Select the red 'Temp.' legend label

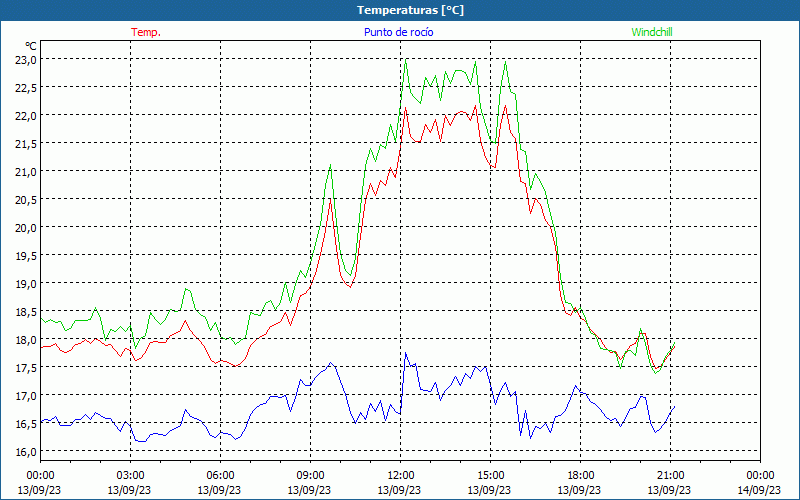(x=146, y=32)
